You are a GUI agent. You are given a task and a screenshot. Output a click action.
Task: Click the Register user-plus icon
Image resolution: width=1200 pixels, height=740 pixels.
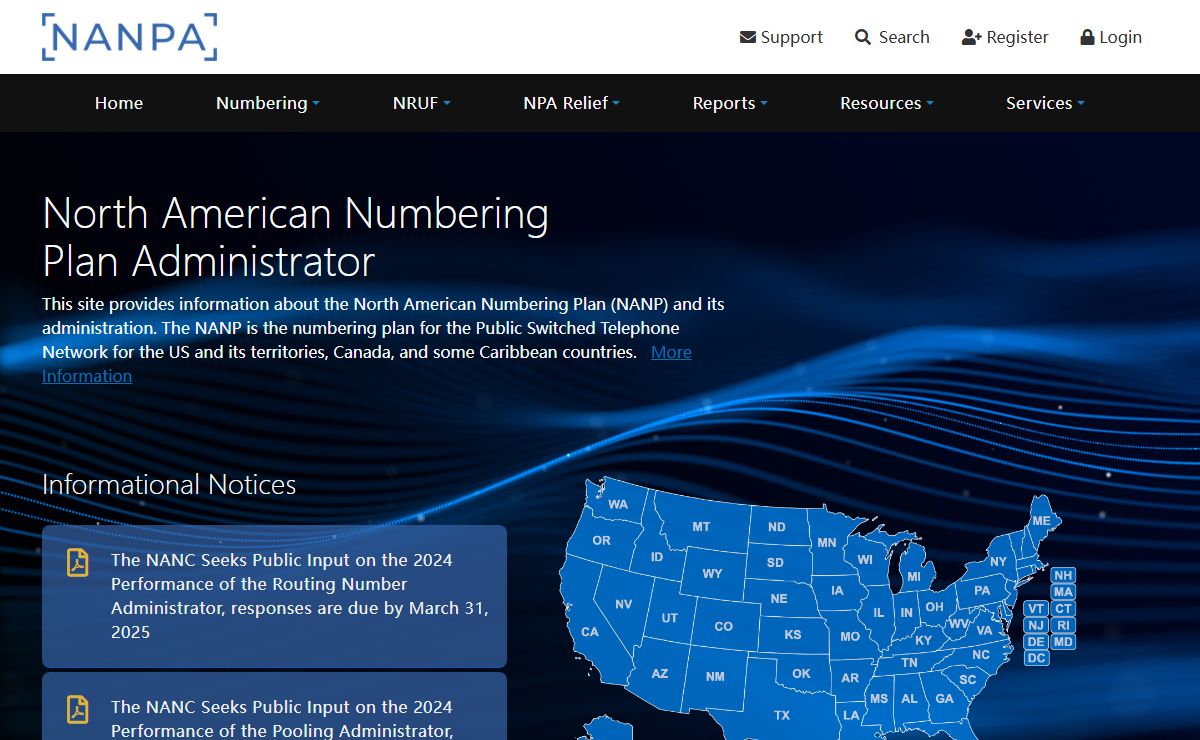971,37
